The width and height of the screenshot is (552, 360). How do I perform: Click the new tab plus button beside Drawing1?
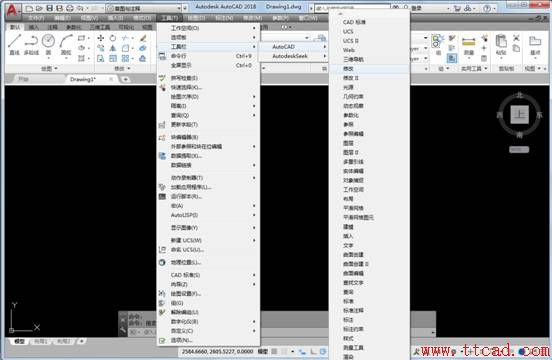(125, 80)
